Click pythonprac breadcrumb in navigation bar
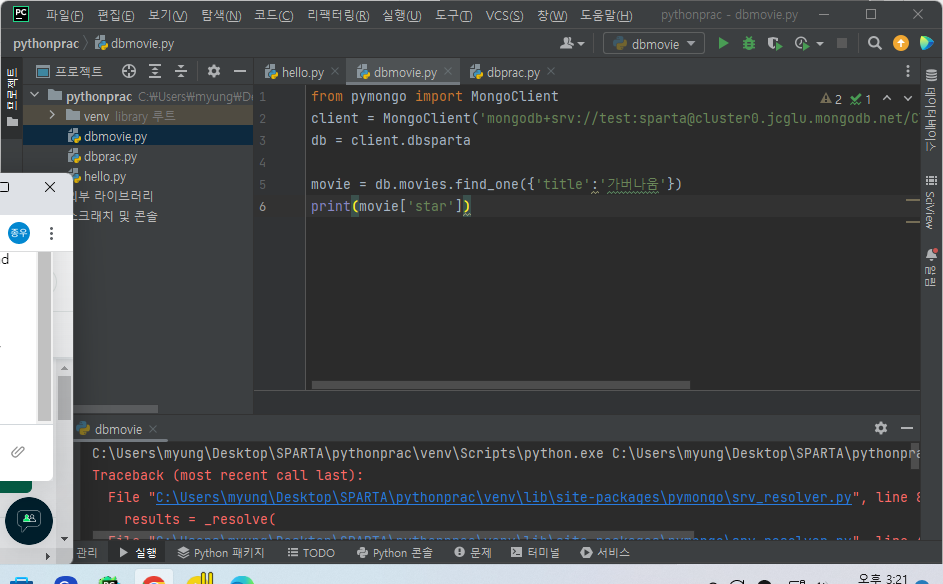 pos(46,43)
